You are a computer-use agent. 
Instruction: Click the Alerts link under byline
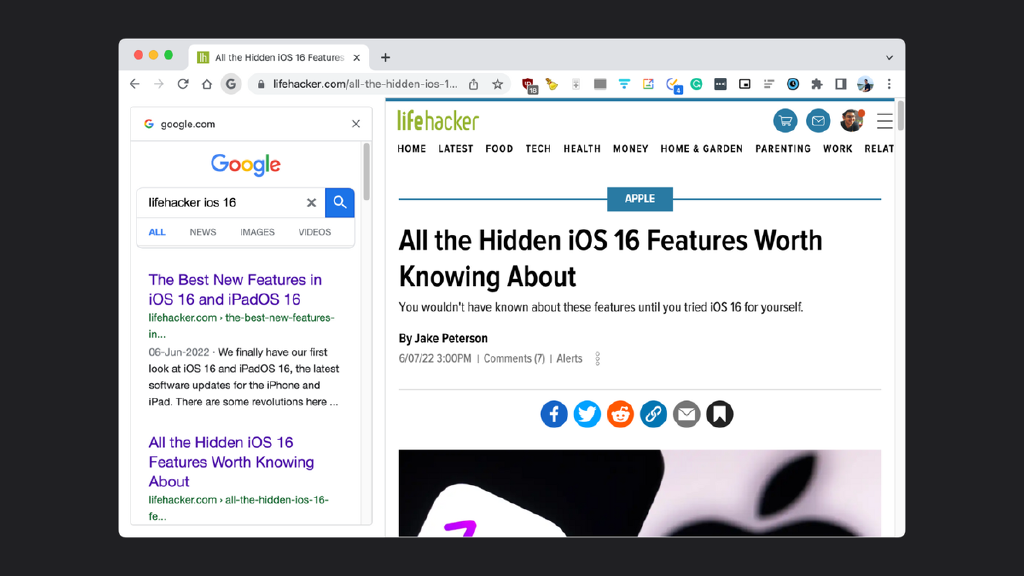pos(569,359)
